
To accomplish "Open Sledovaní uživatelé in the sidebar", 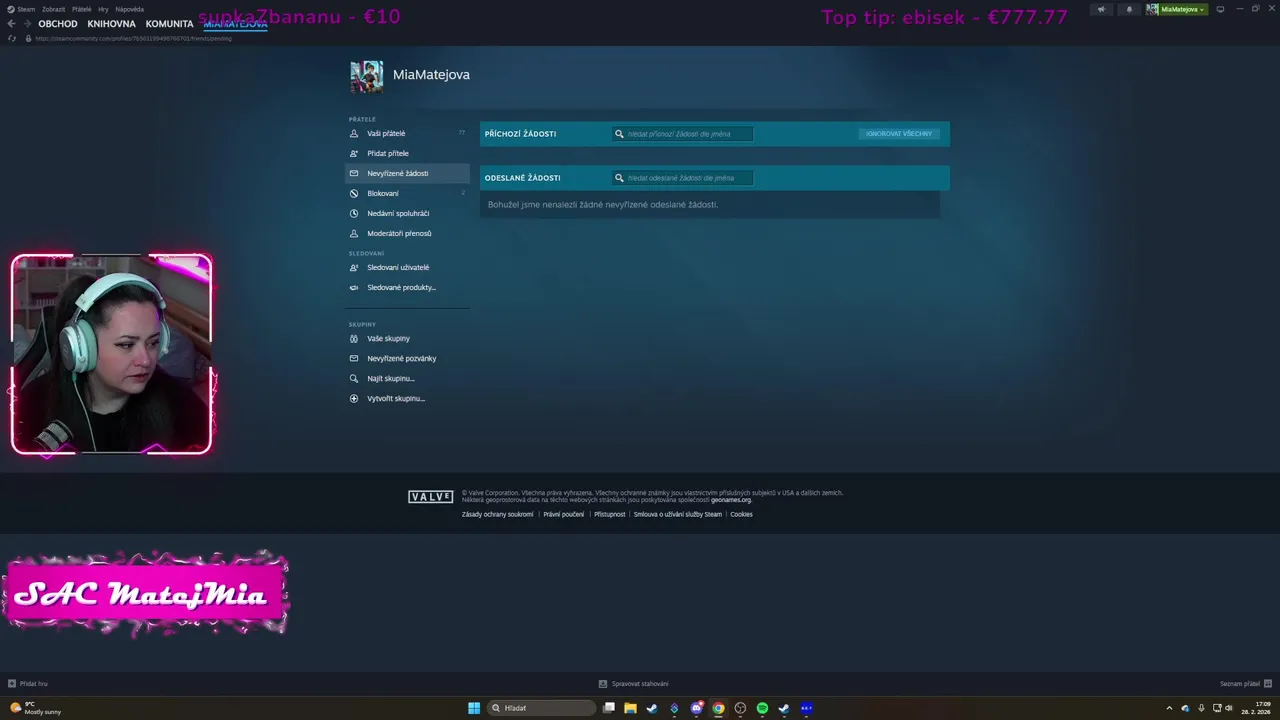I will coord(408,267).
